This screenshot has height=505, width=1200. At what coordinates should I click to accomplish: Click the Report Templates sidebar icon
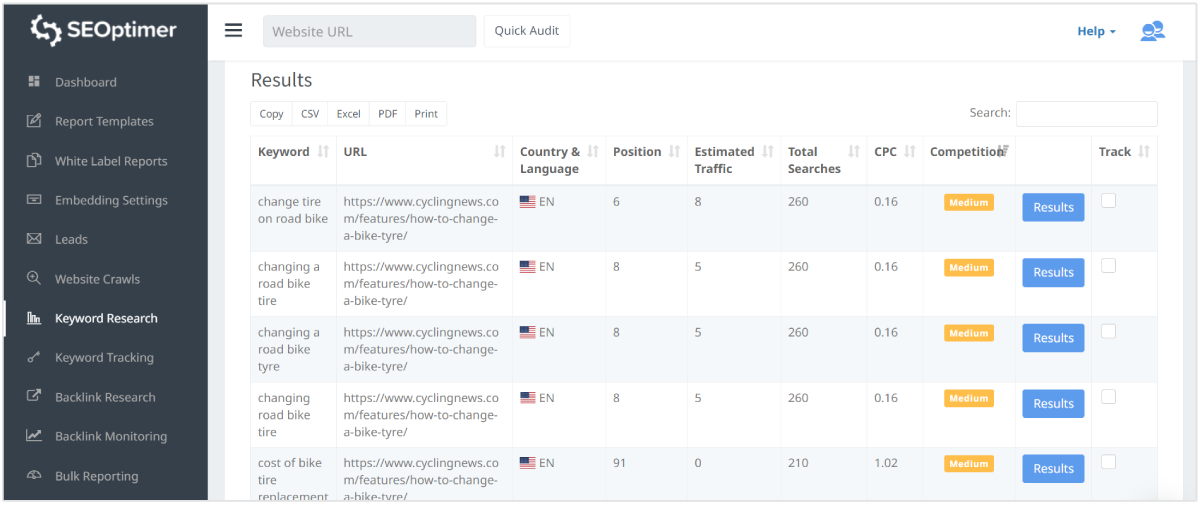[34, 121]
